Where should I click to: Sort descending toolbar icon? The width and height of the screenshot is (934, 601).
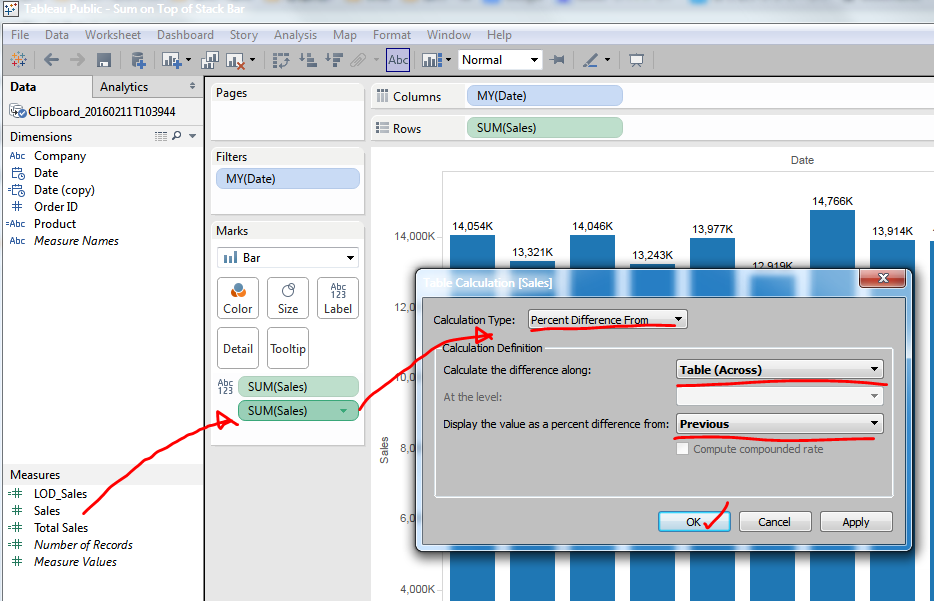[334, 60]
